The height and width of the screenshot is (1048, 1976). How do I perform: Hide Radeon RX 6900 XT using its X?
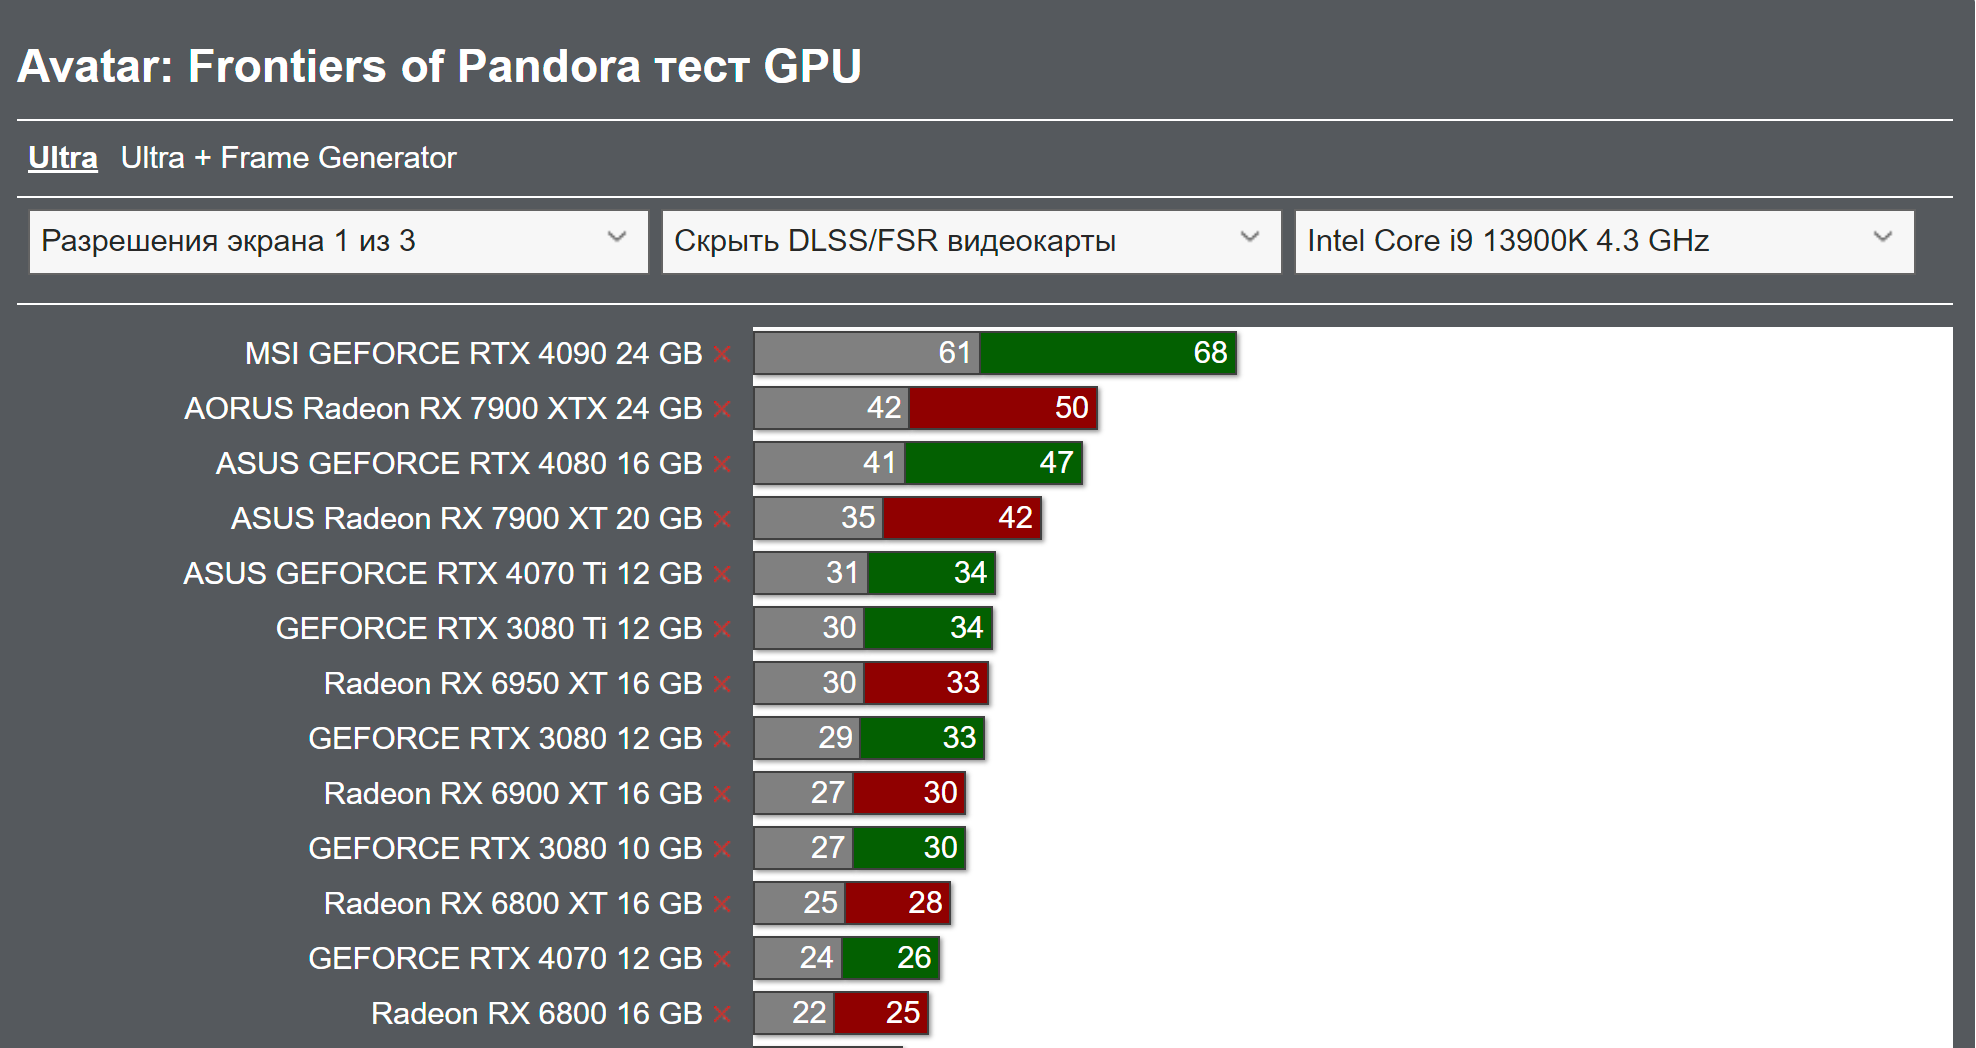click(722, 794)
